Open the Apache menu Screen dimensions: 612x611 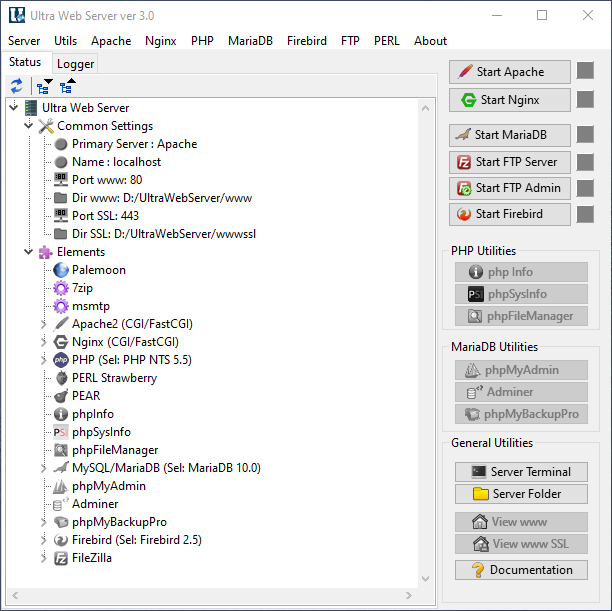click(x=111, y=41)
